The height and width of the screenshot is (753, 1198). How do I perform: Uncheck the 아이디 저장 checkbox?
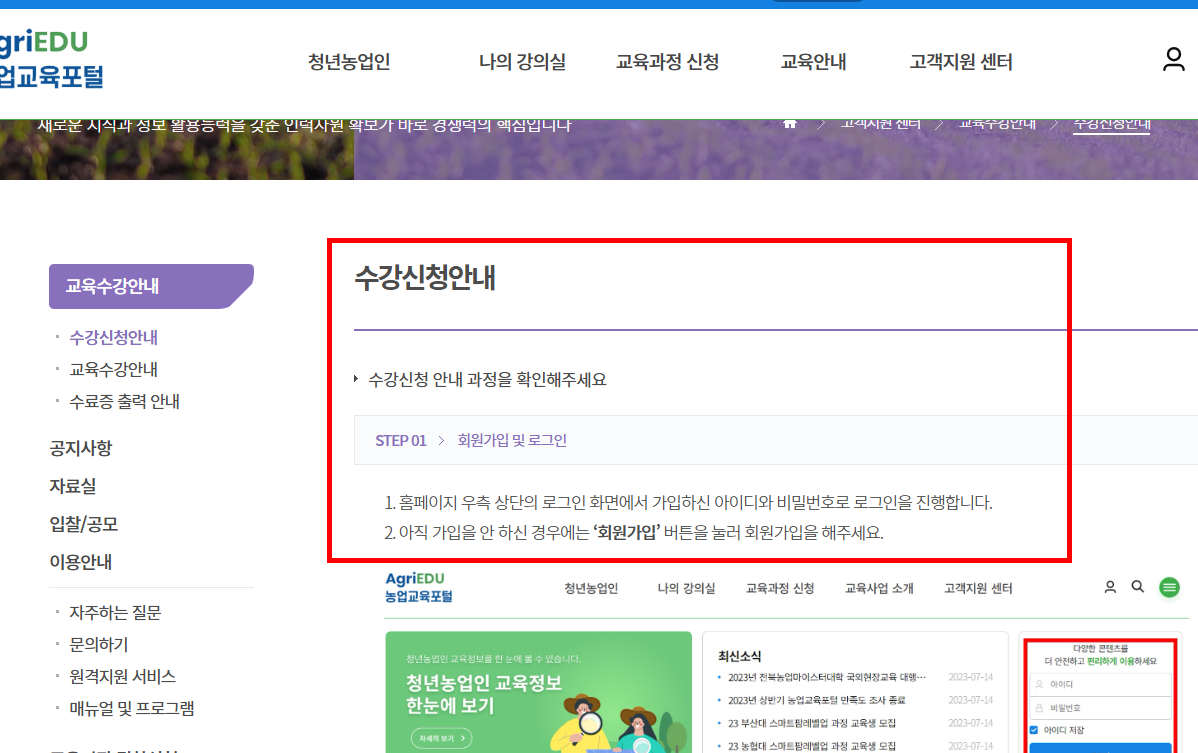point(1032,729)
